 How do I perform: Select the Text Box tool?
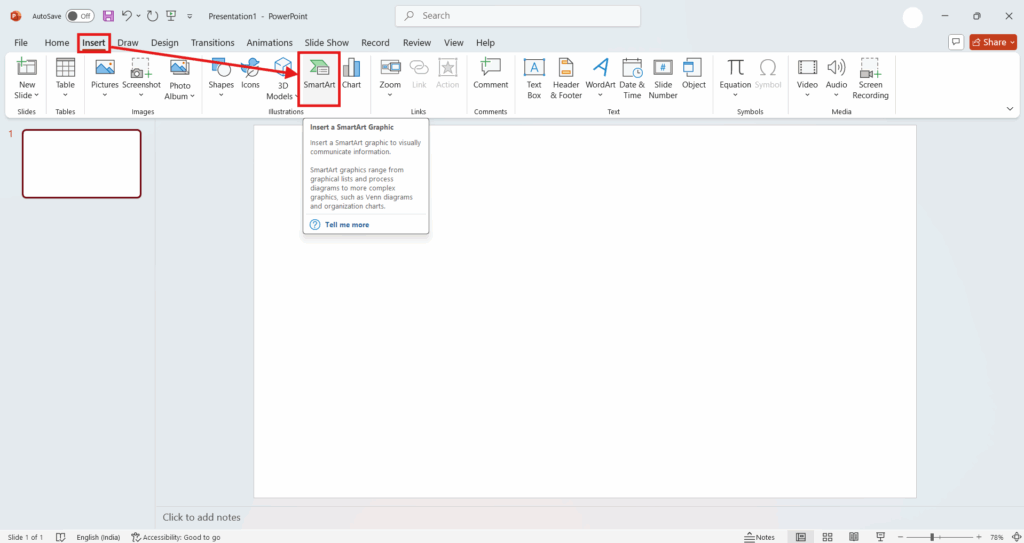(x=534, y=77)
